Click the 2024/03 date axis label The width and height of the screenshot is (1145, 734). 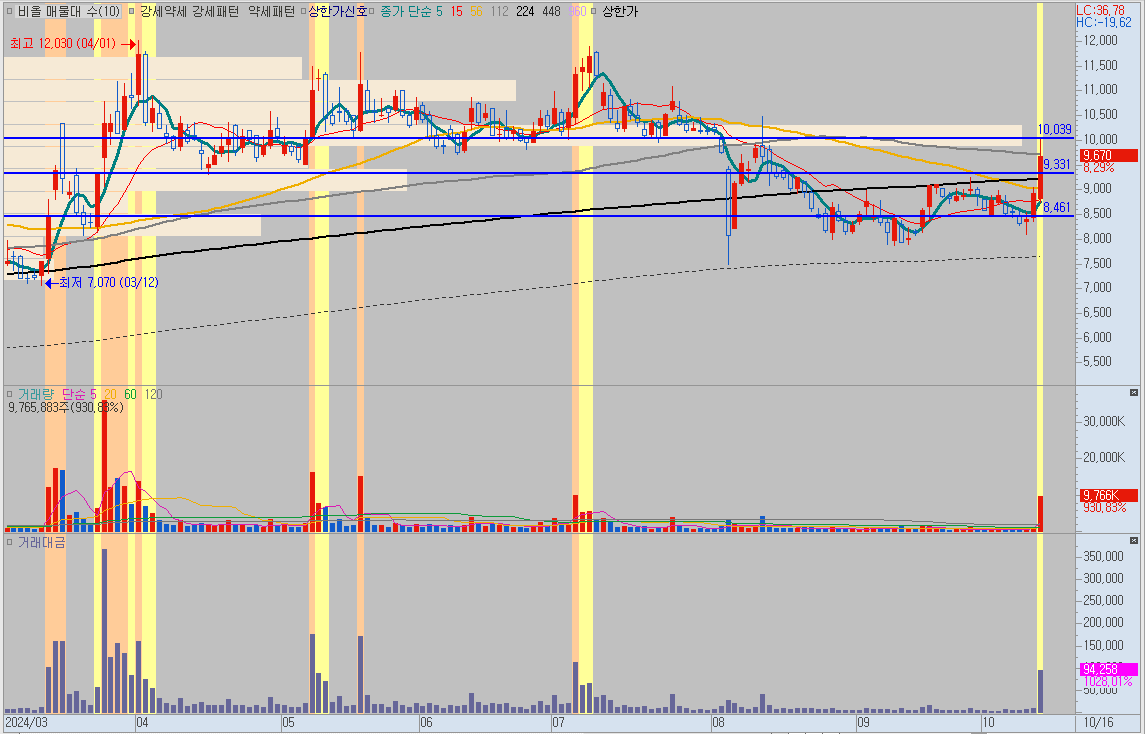tap(26, 722)
